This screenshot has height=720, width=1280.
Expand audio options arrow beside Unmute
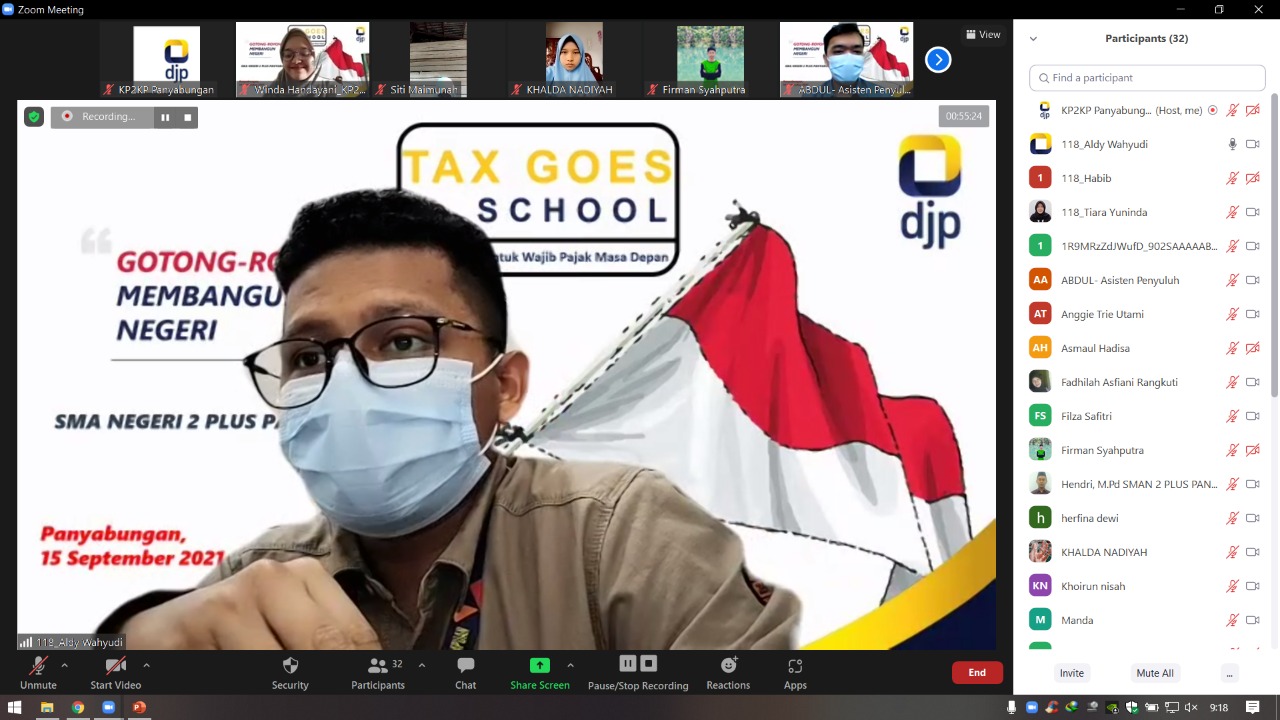pos(65,665)
